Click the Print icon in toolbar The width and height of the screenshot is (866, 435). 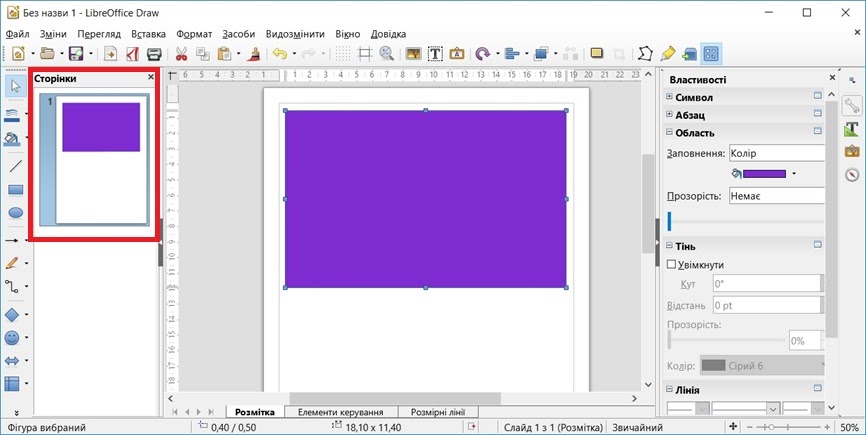155,54
